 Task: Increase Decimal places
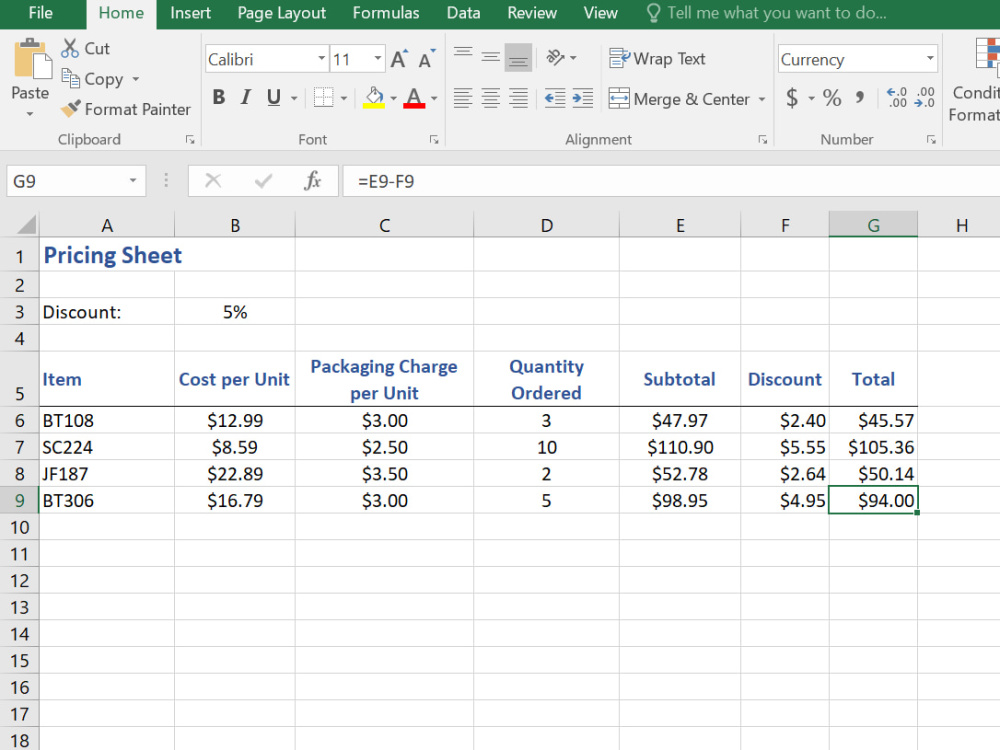pyautogui.click(x=897, y=98)
